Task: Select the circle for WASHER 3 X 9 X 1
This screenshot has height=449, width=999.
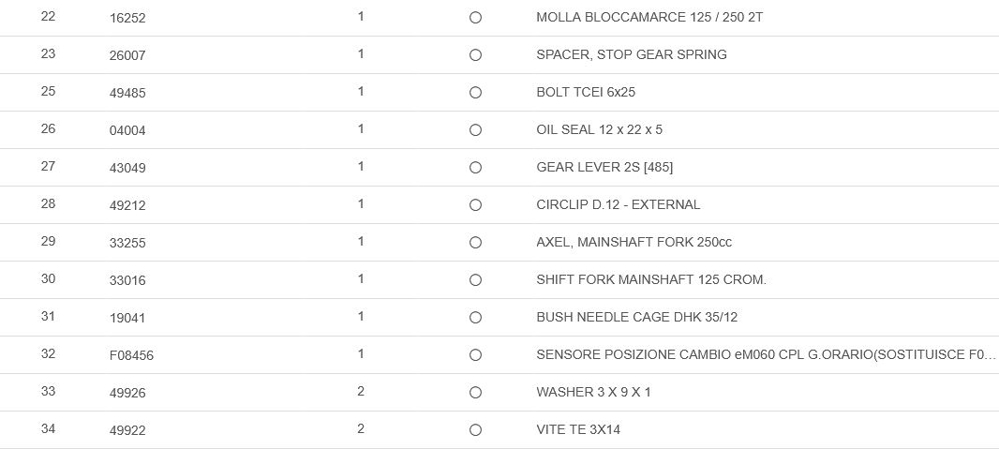Action: [x=475, y=392]
